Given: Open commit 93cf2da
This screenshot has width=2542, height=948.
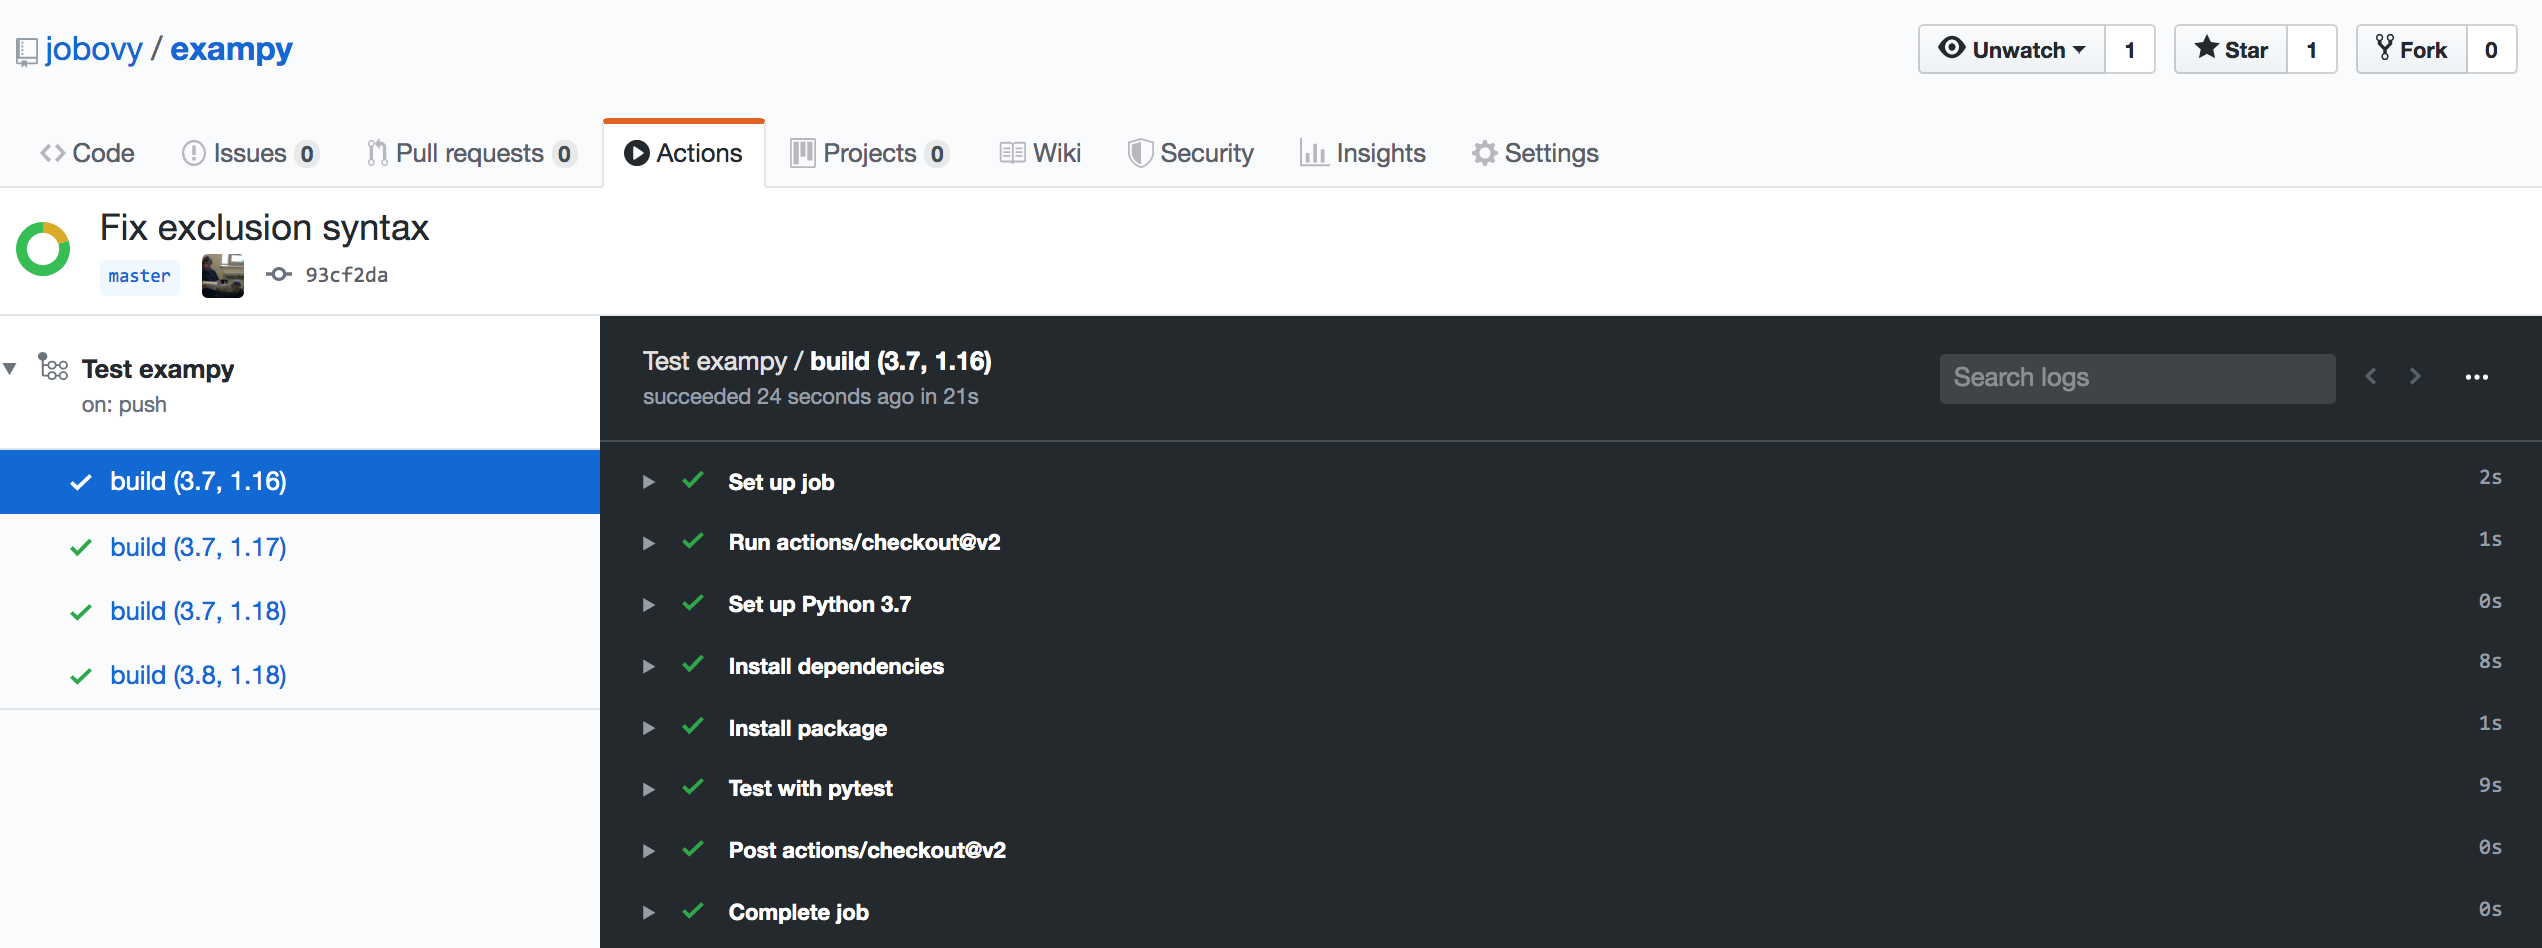Looking at the screenshot, I should 346,275.
